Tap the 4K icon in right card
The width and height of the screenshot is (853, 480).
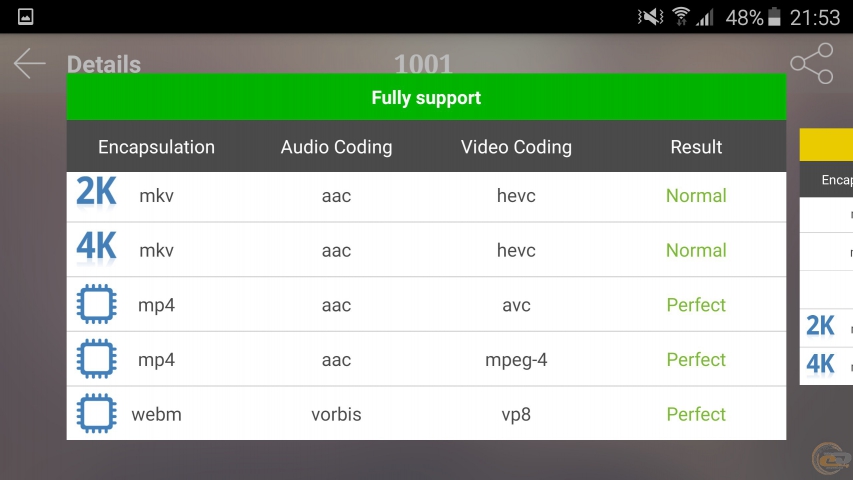820,365
